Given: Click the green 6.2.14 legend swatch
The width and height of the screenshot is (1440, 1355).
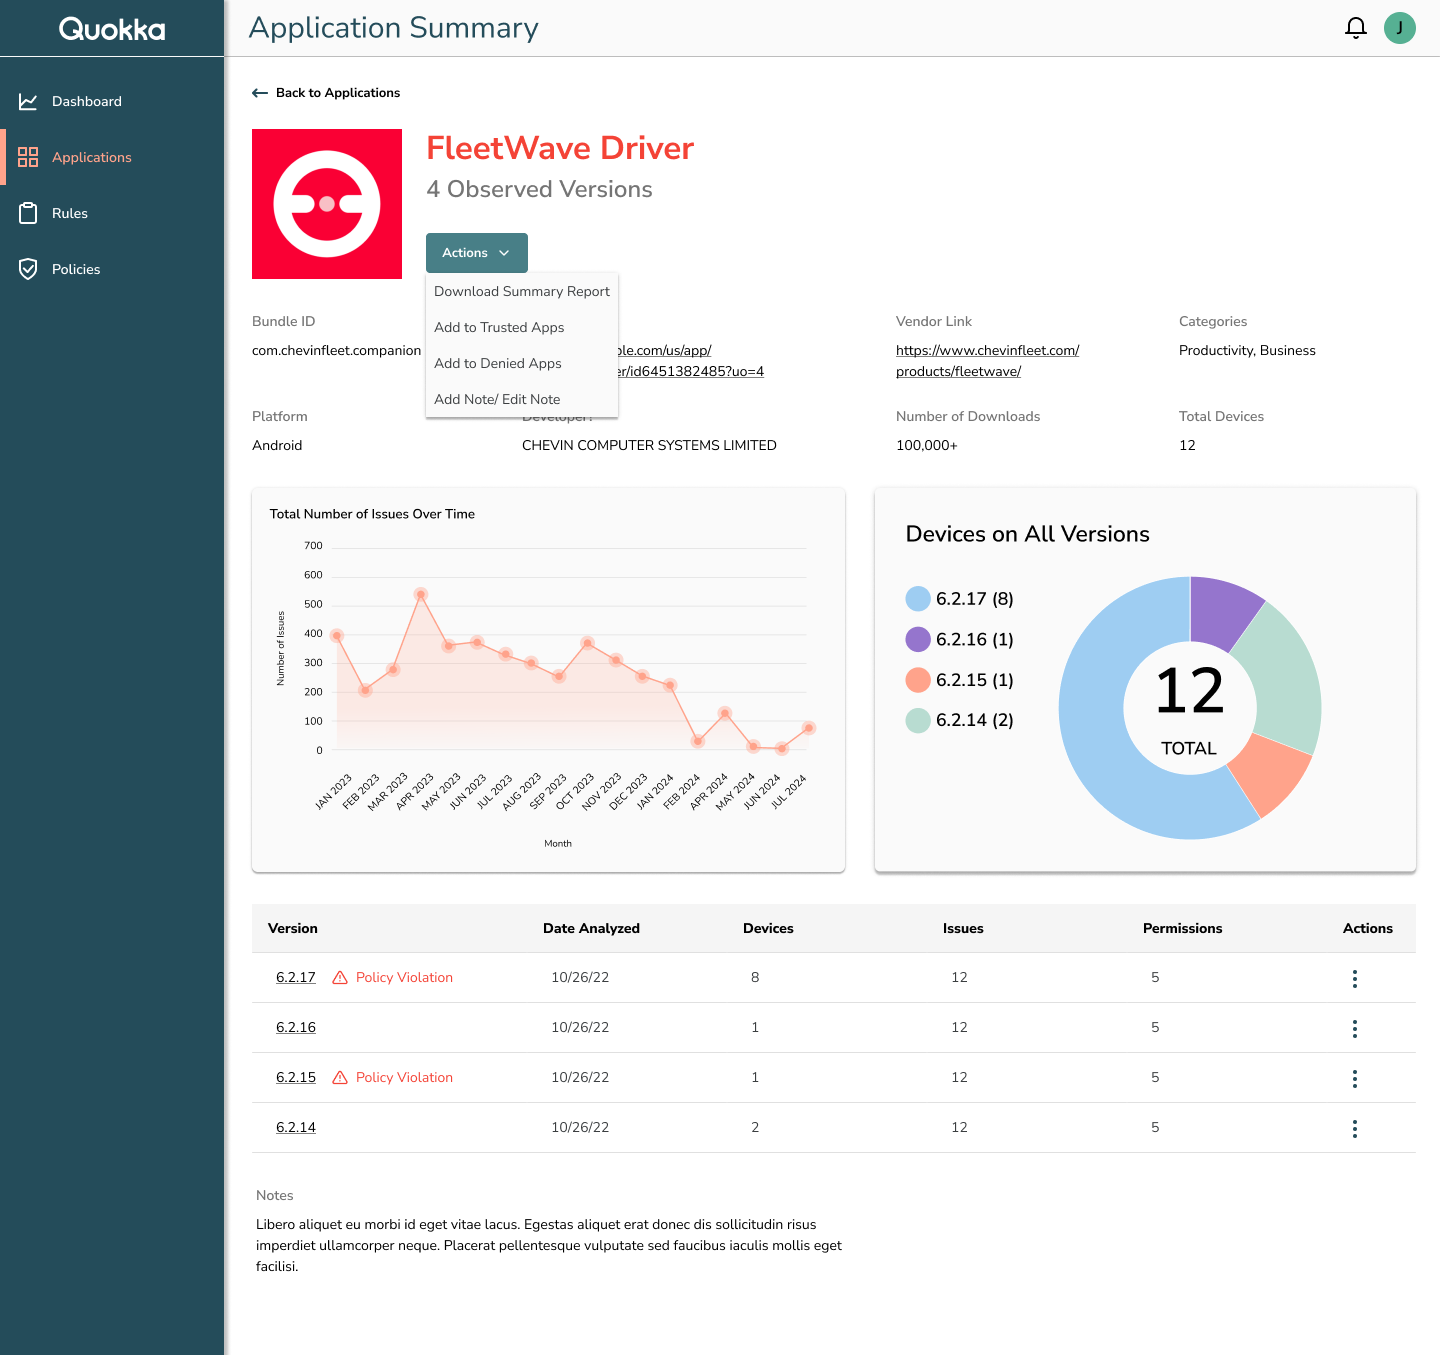Looking at the screenshot, I should coord(918,720).
